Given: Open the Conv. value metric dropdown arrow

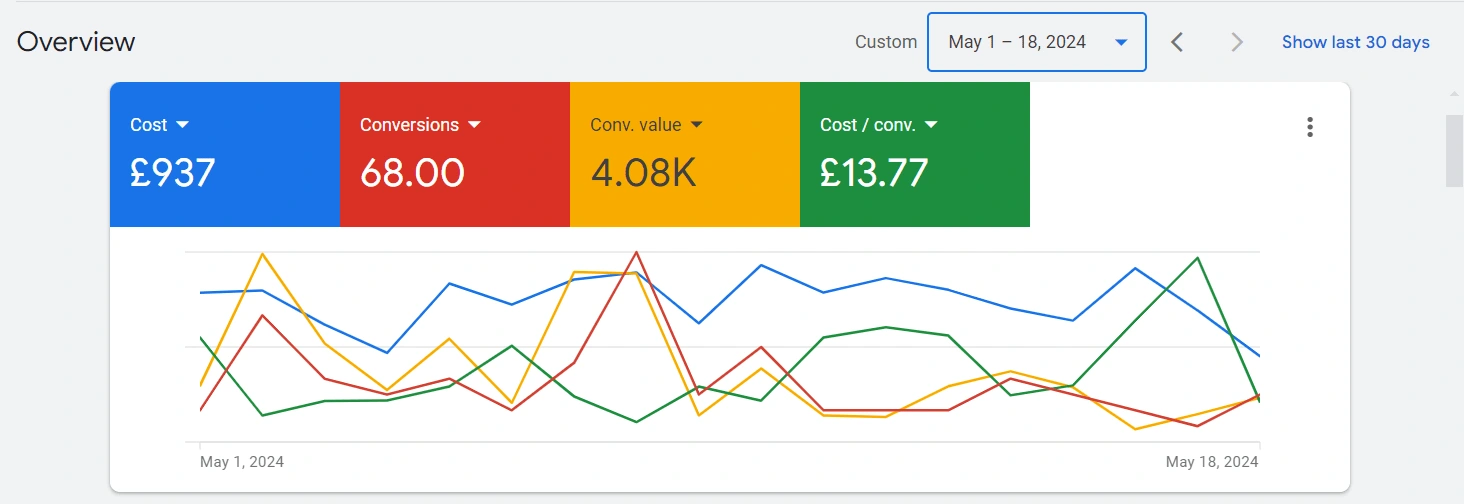Looking at the screenshot, I should coord(696,125).
